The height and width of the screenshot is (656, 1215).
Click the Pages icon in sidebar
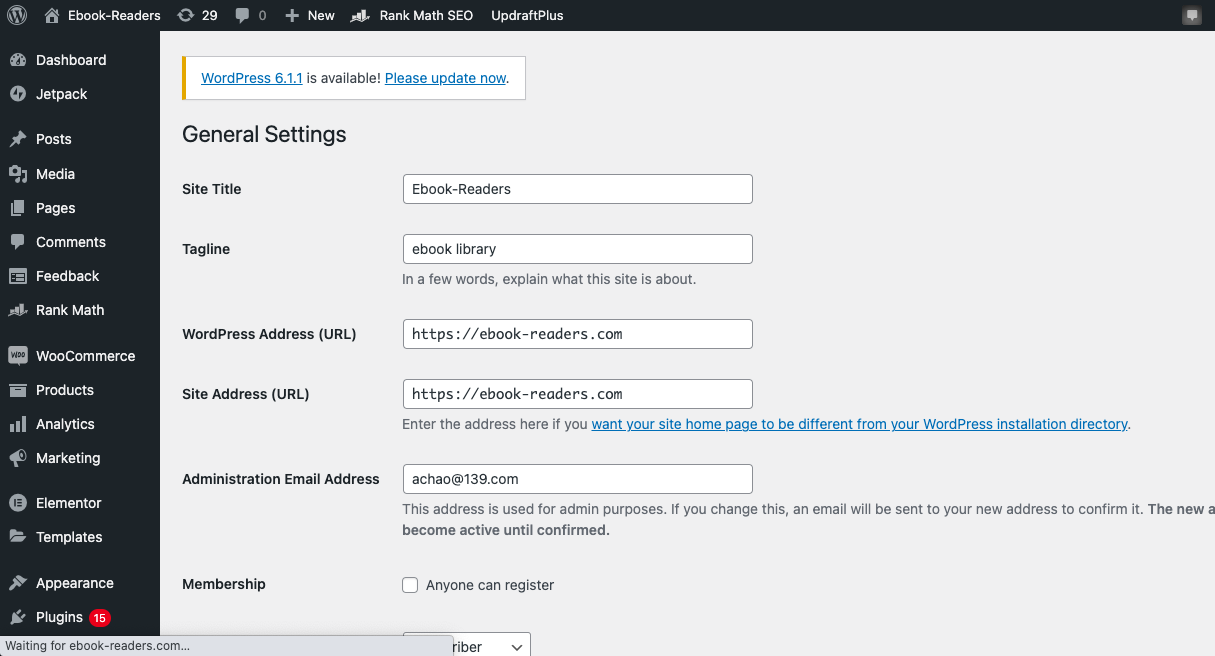pyautogui.click(x=17, y=208)
